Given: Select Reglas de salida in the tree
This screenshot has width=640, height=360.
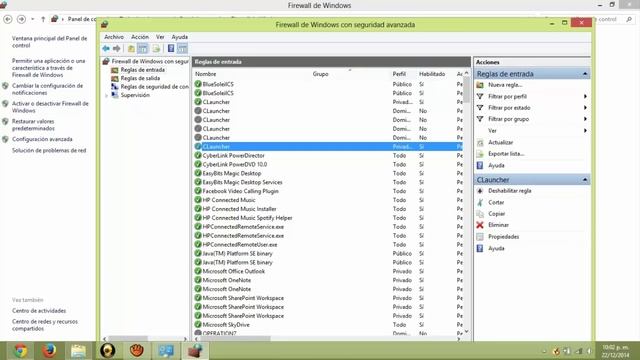Looking at the screenshot, I should point(140,78).
